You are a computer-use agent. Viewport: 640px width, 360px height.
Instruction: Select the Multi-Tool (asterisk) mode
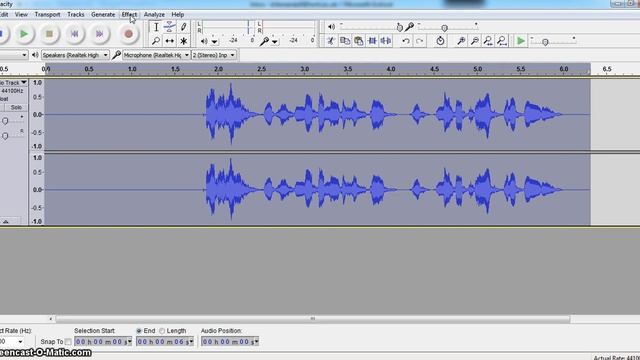click(183, 41)
